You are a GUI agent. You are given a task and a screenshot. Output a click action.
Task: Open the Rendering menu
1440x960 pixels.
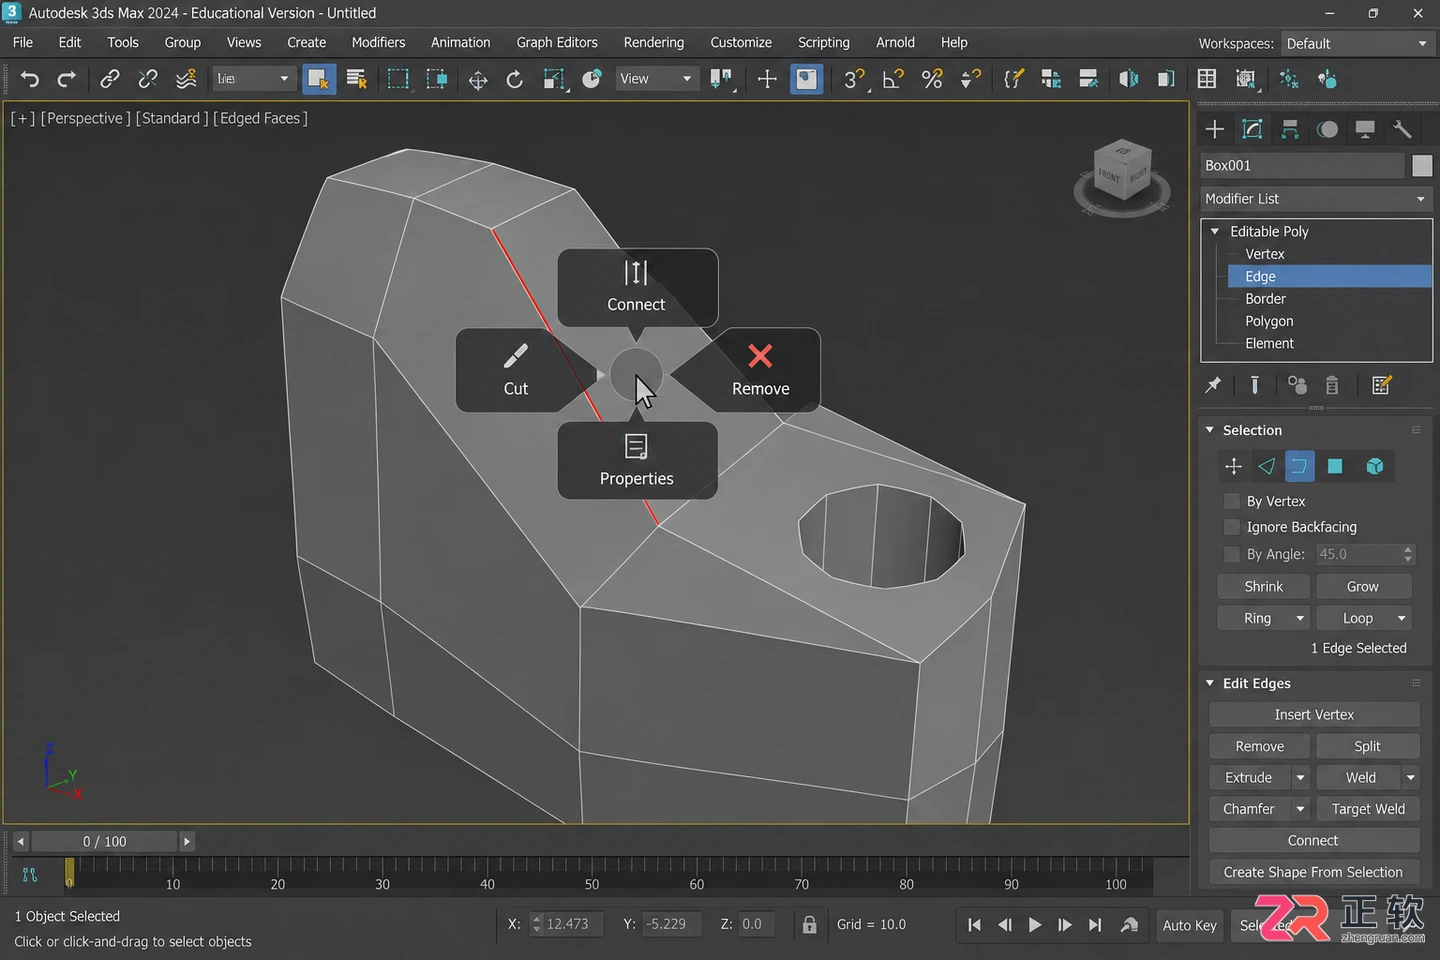[654, 42]
